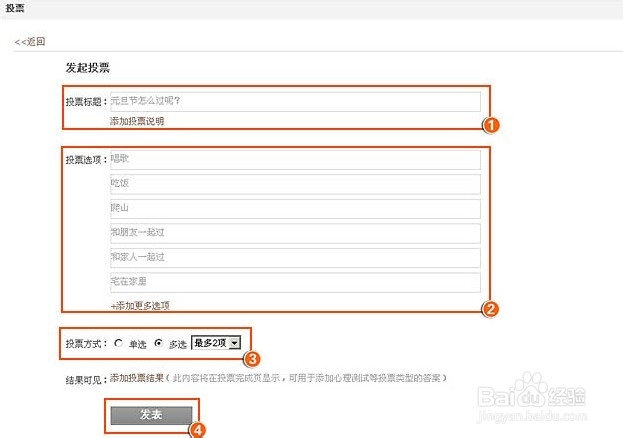
Task: Open the 添加投票说明 link
Action: pyautogui.click(x=137, y=121)
